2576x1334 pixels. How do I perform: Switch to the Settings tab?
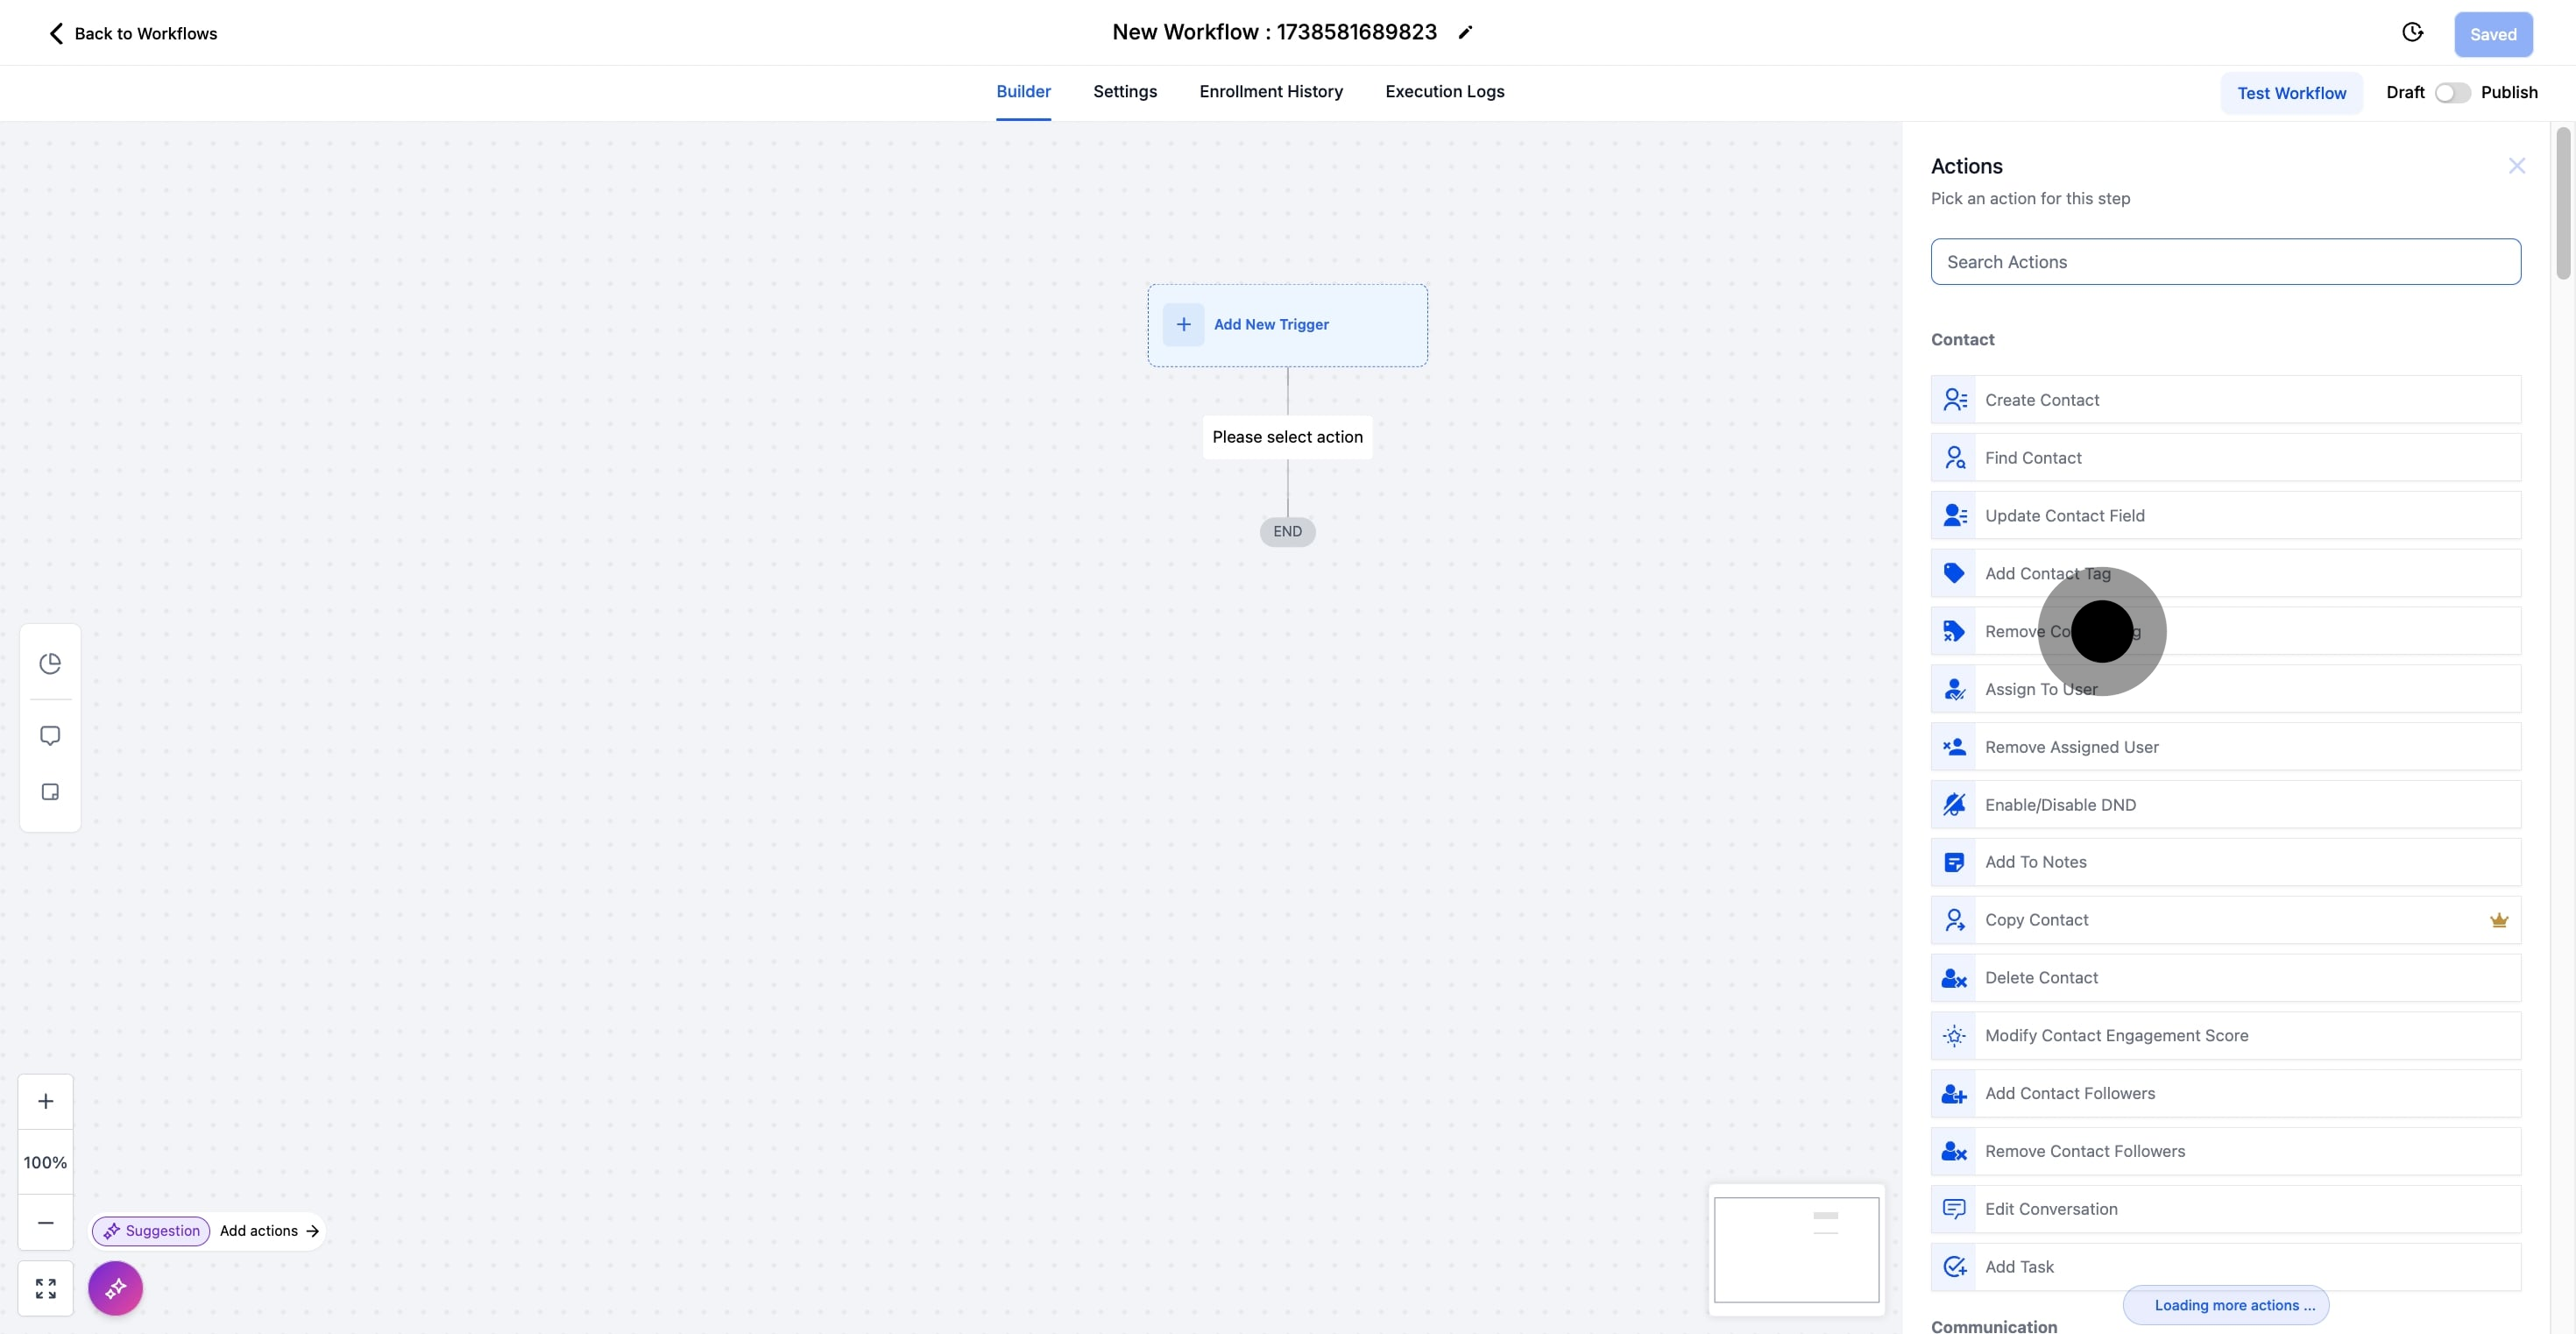point(1124,92)
